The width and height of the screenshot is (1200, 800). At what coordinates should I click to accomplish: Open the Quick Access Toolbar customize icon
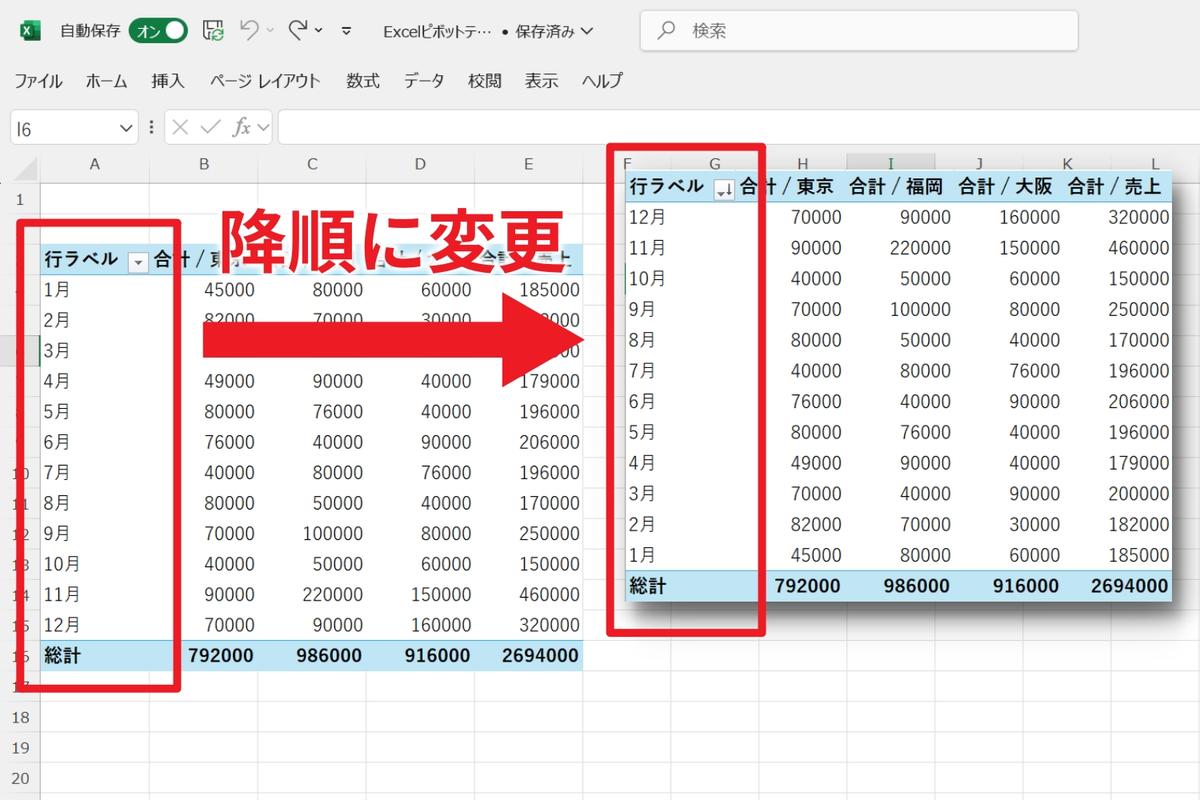tap(344, 31)
